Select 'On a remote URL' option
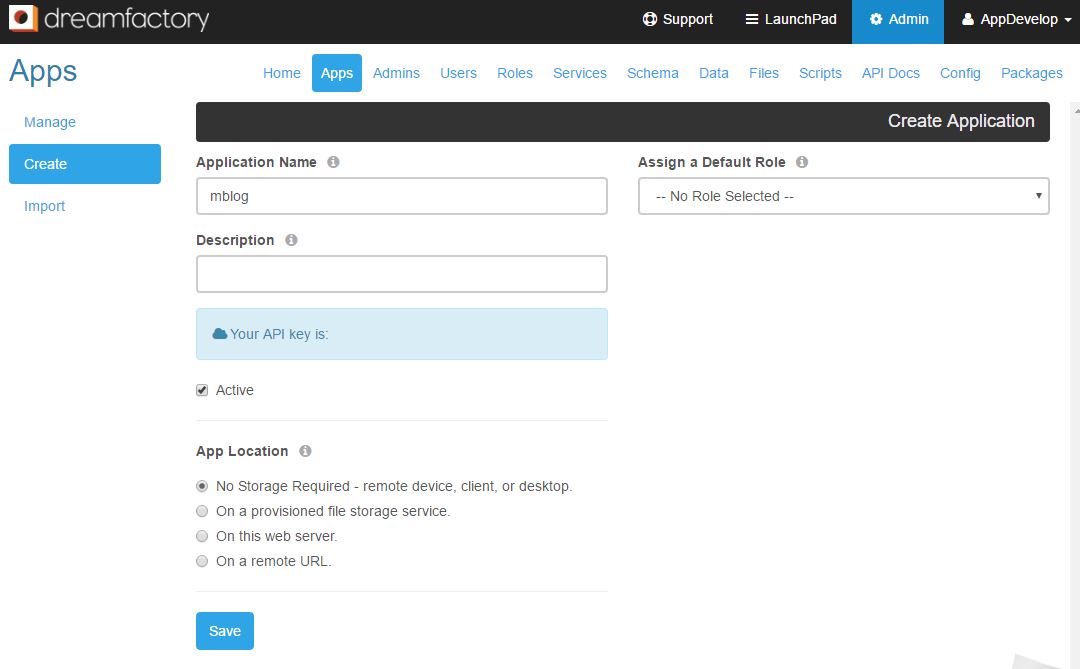1080x669 pixels. [x=202, y=561]
